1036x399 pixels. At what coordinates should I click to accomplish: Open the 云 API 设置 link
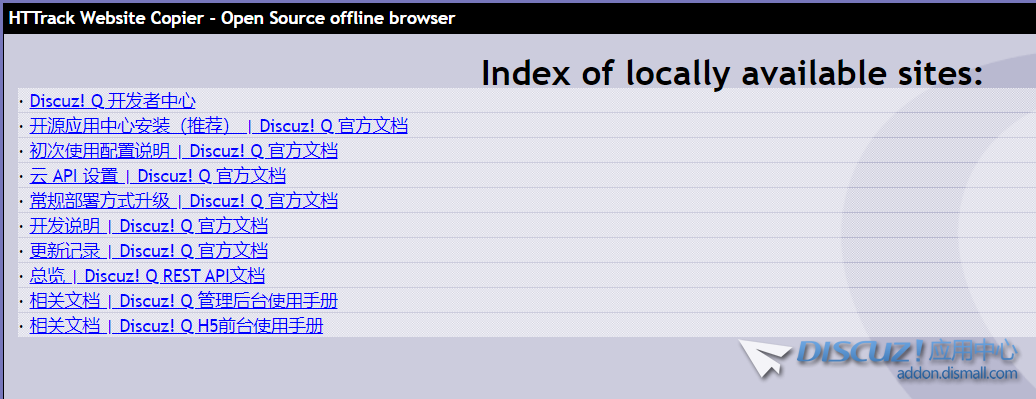point(158,176)
